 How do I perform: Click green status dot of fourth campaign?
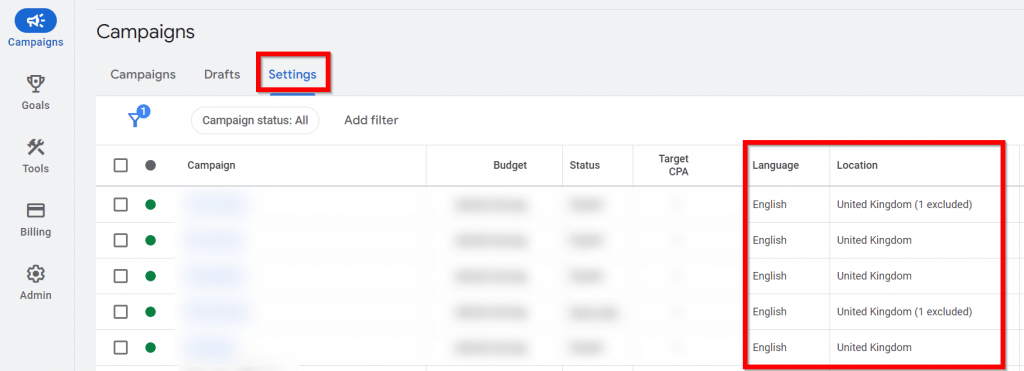click(150, 312)
